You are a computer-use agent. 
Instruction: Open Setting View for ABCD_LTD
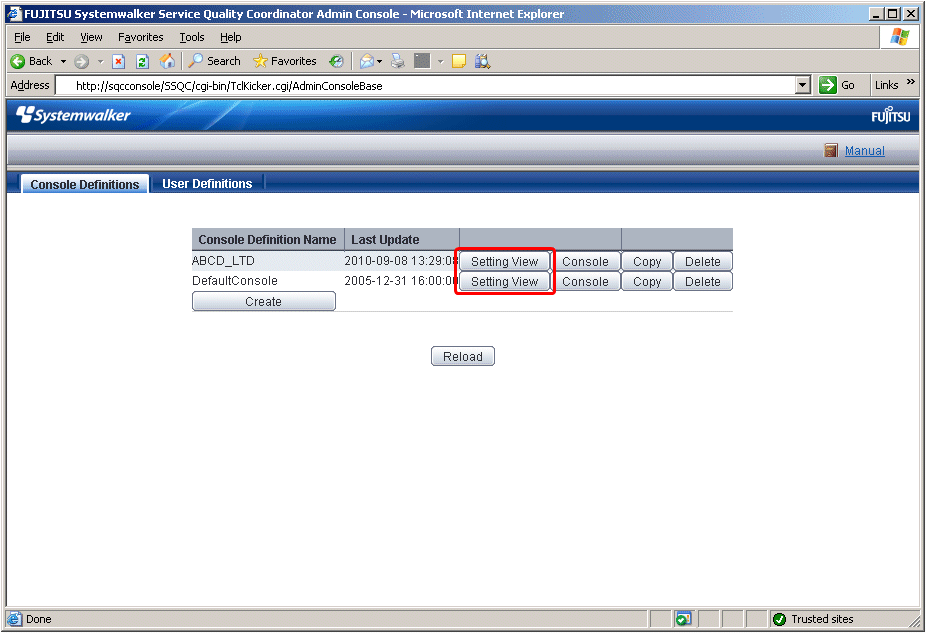(504, 262)
